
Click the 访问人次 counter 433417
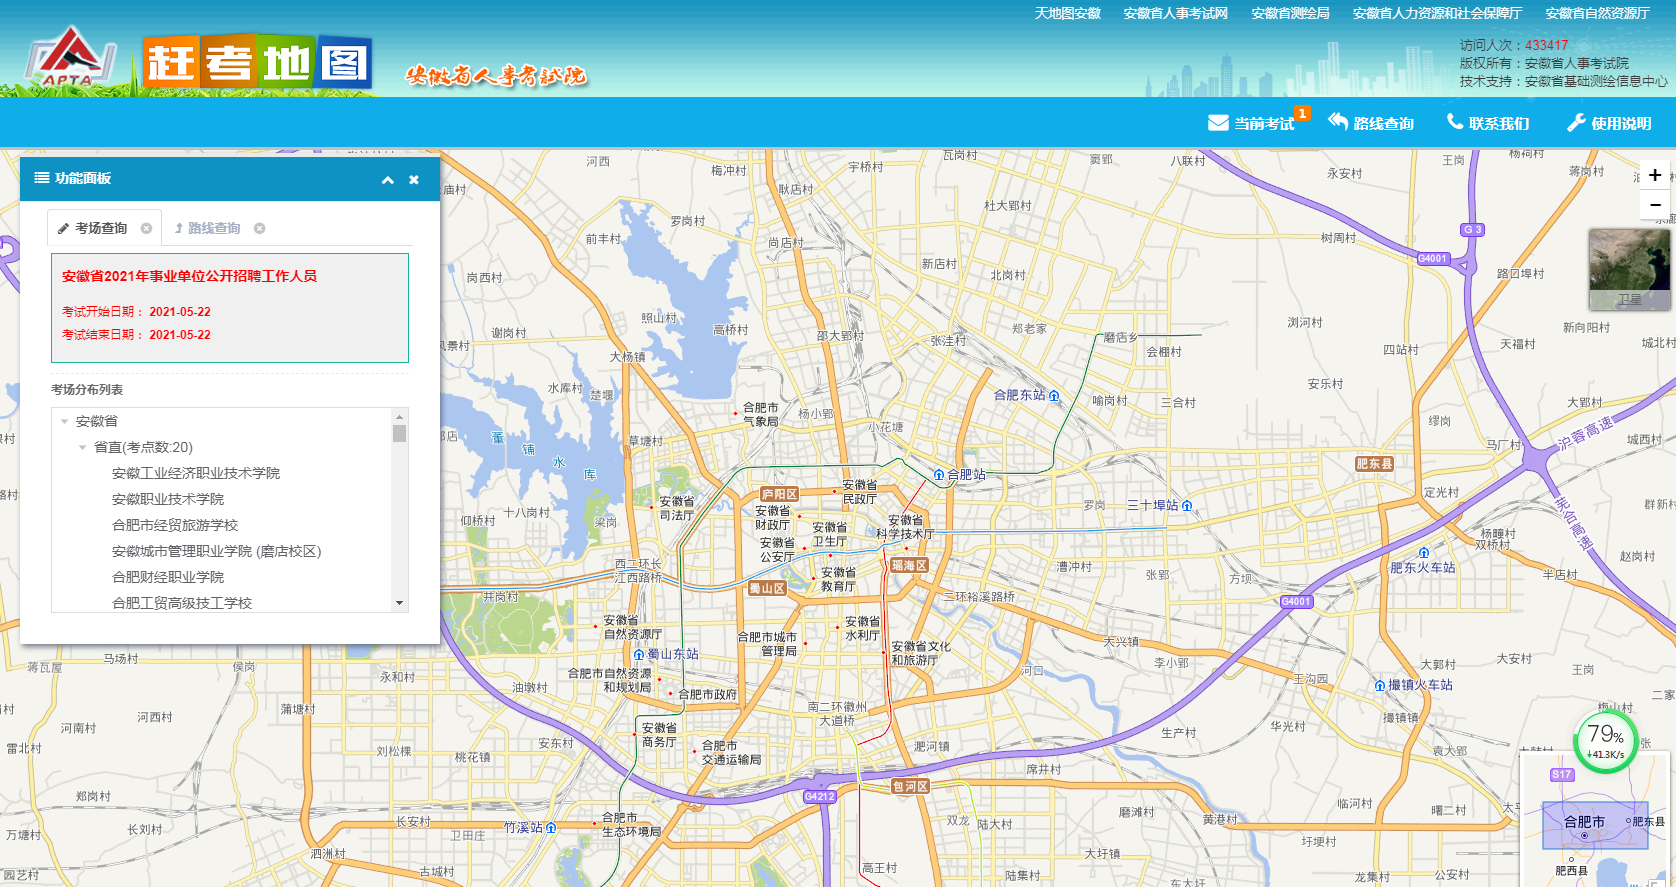(x=1546, y=45)
